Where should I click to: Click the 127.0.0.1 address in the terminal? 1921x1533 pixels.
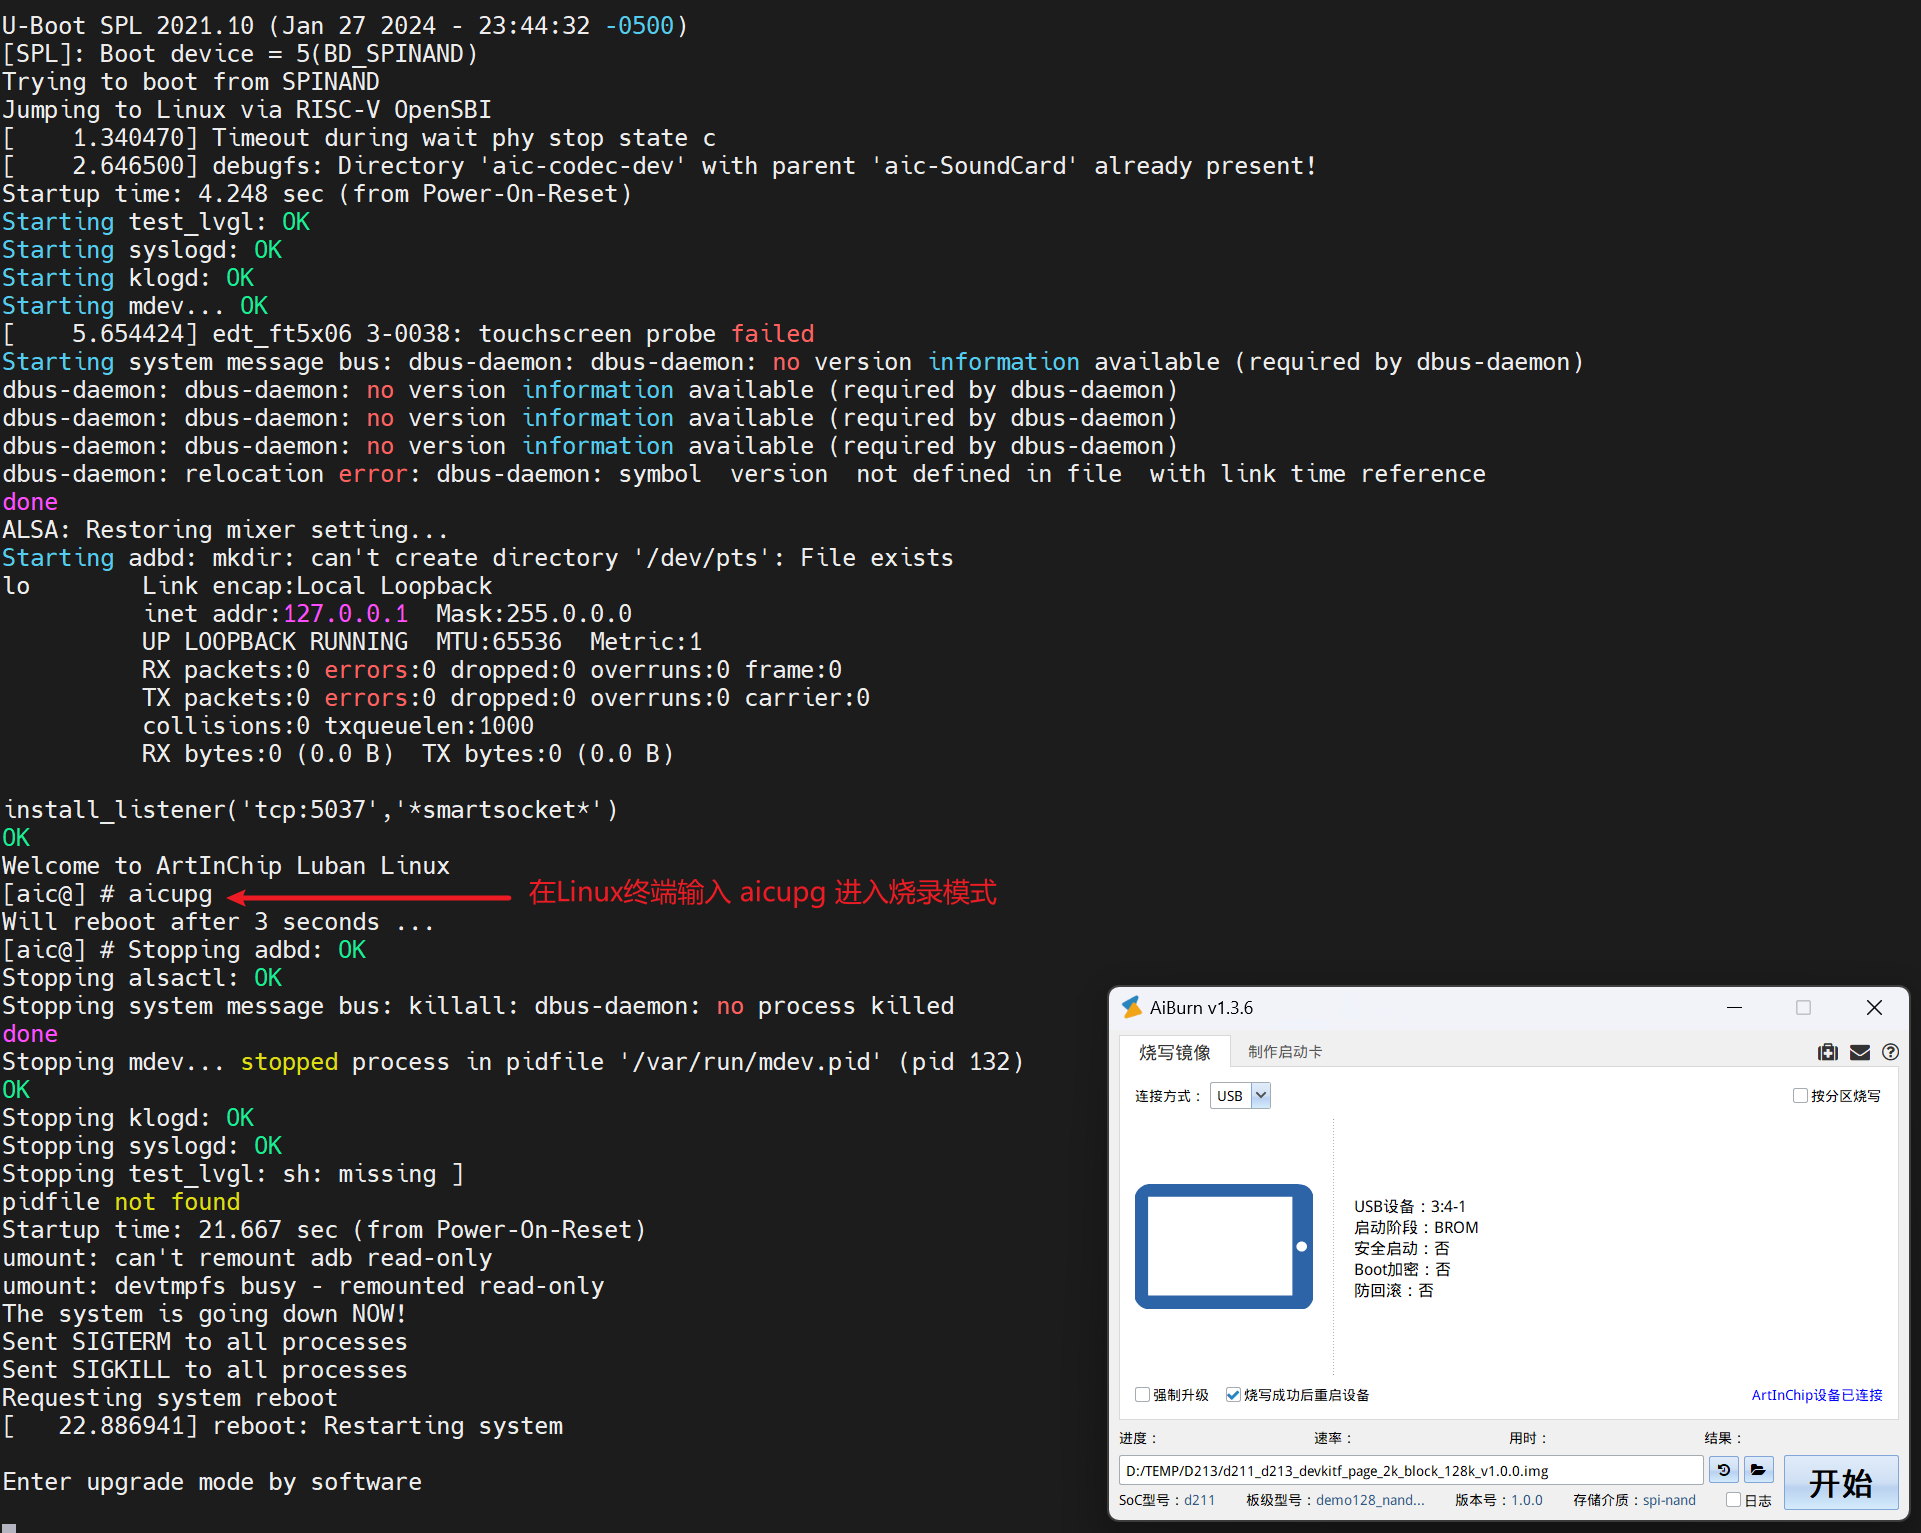coord(346,614)
